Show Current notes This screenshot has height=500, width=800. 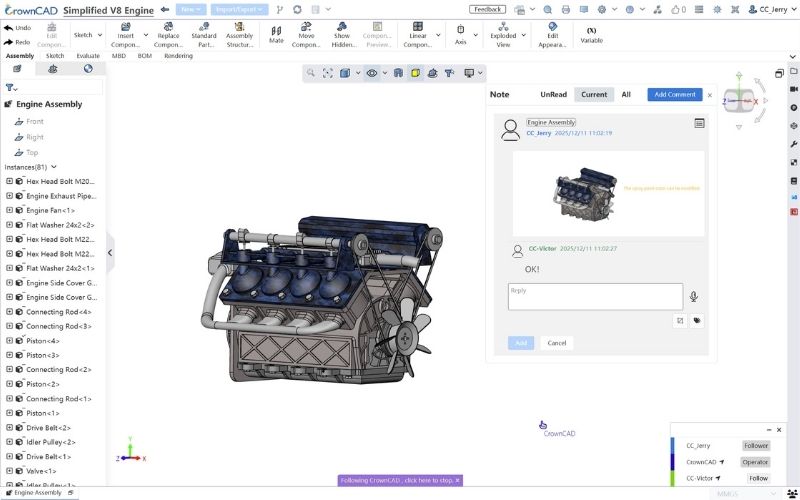(594, 94)
